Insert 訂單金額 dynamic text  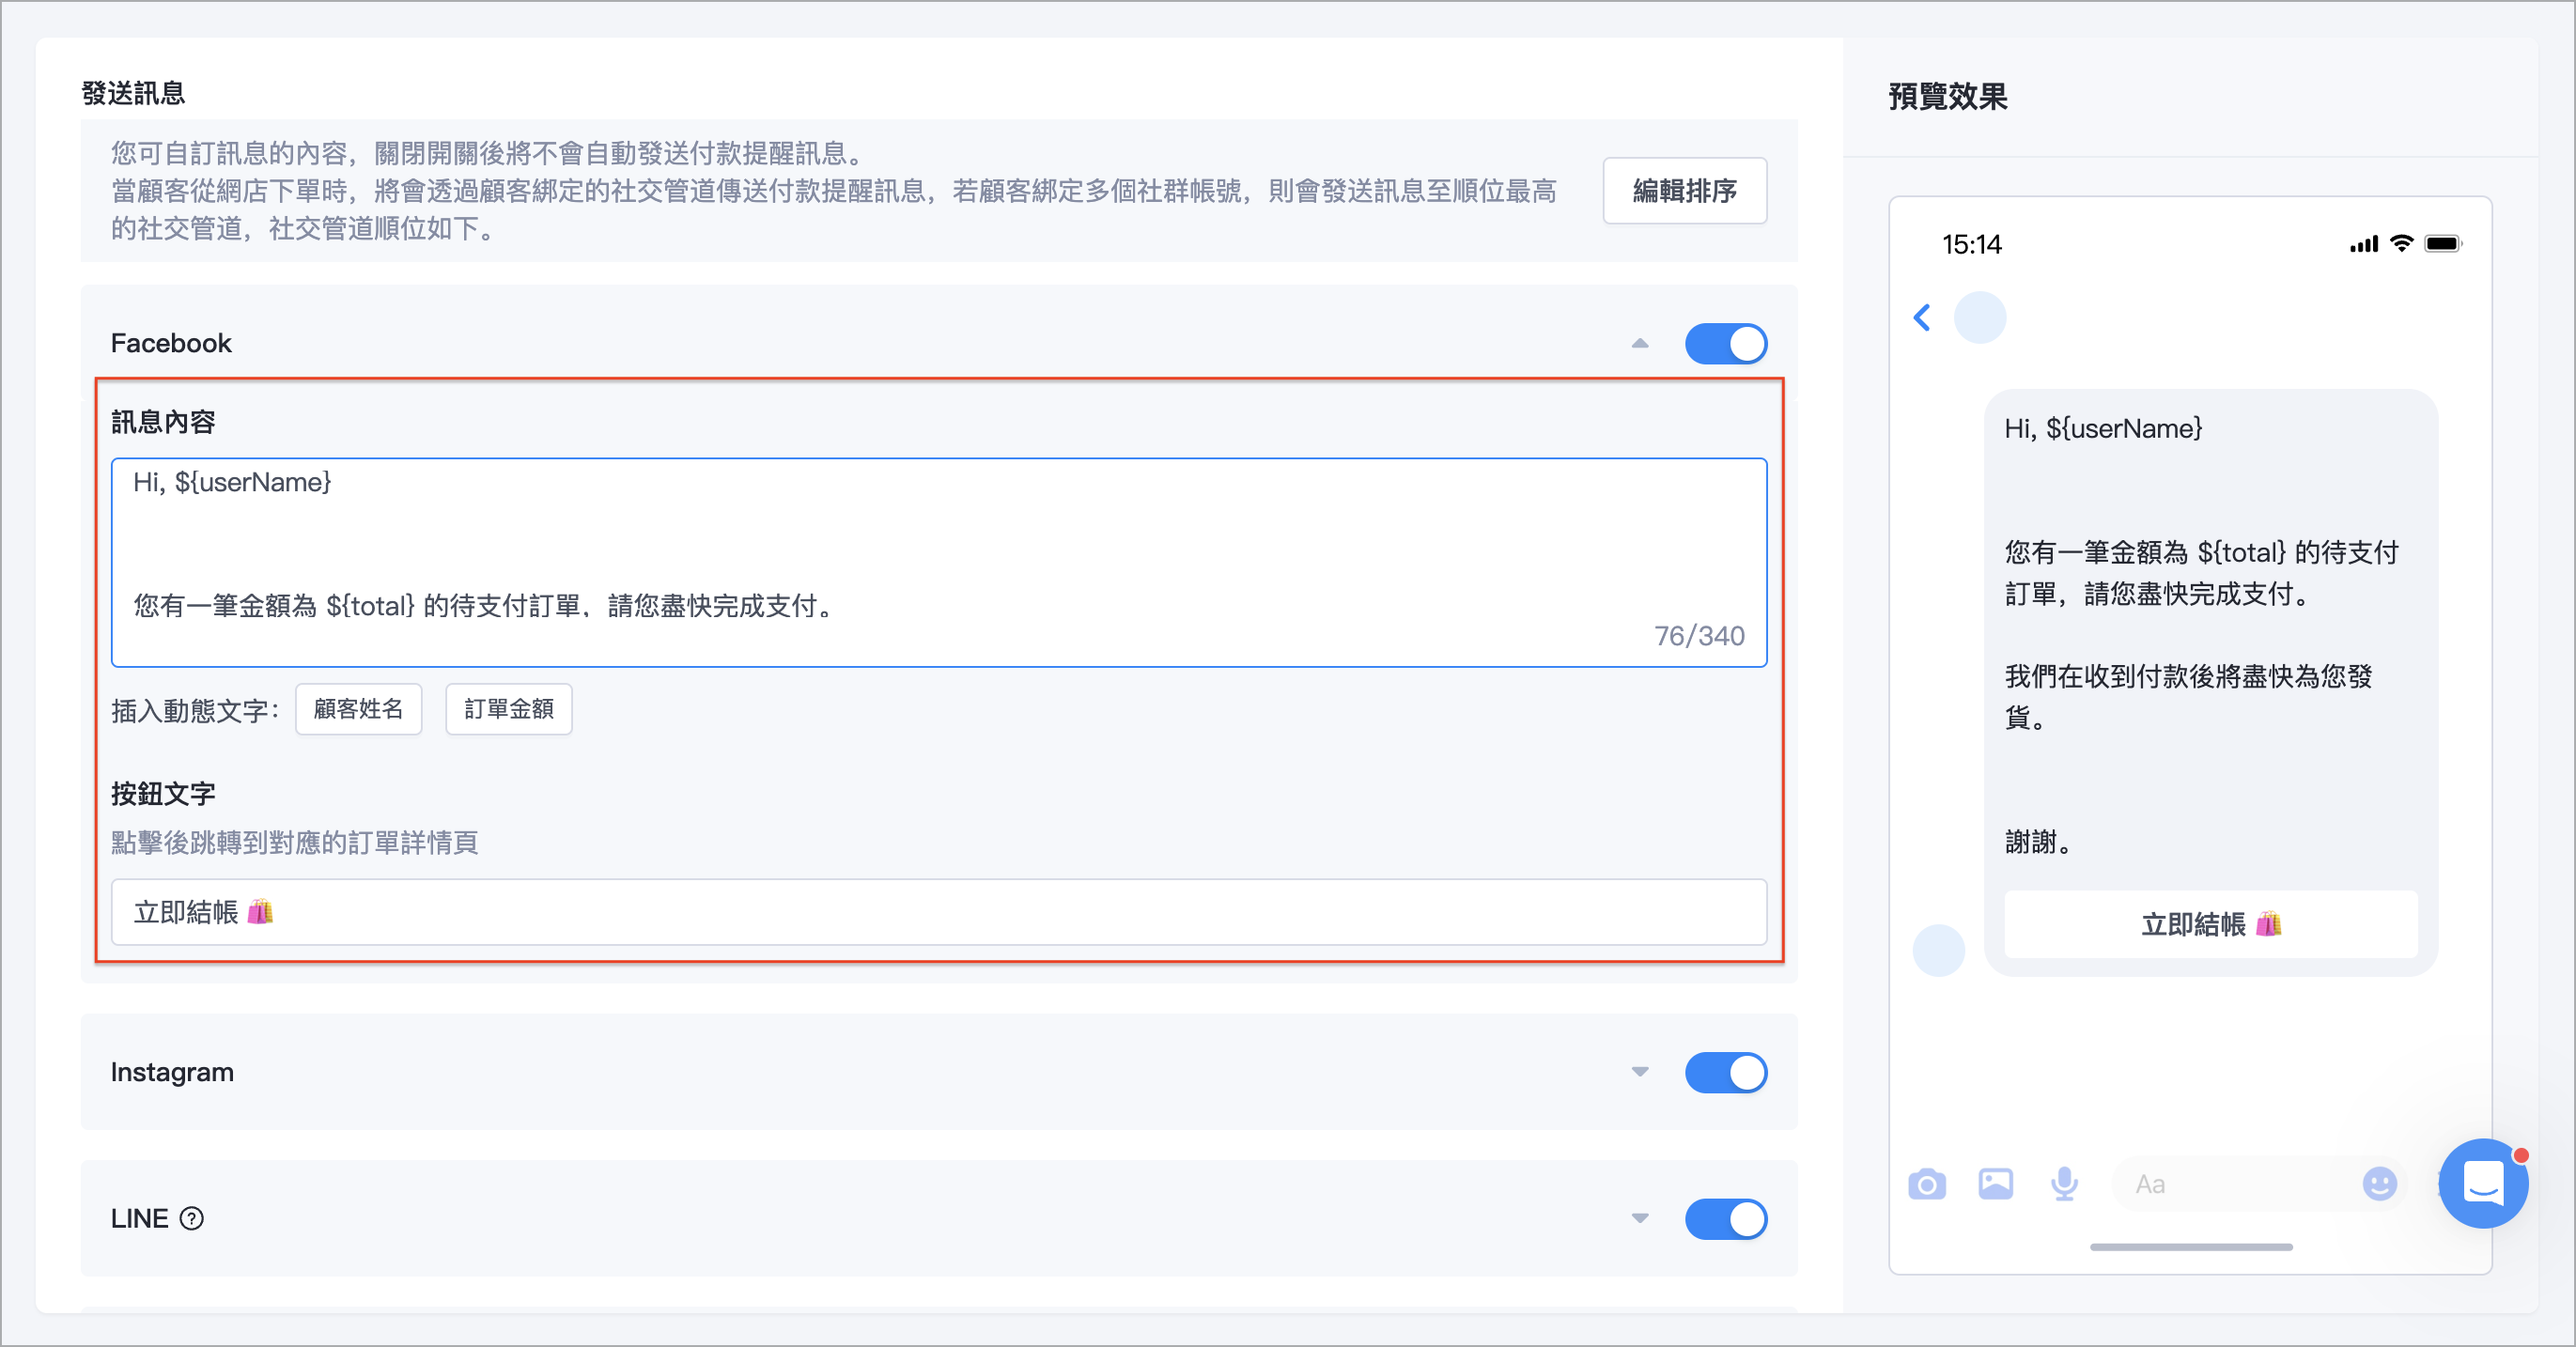[x=508, y=709]
